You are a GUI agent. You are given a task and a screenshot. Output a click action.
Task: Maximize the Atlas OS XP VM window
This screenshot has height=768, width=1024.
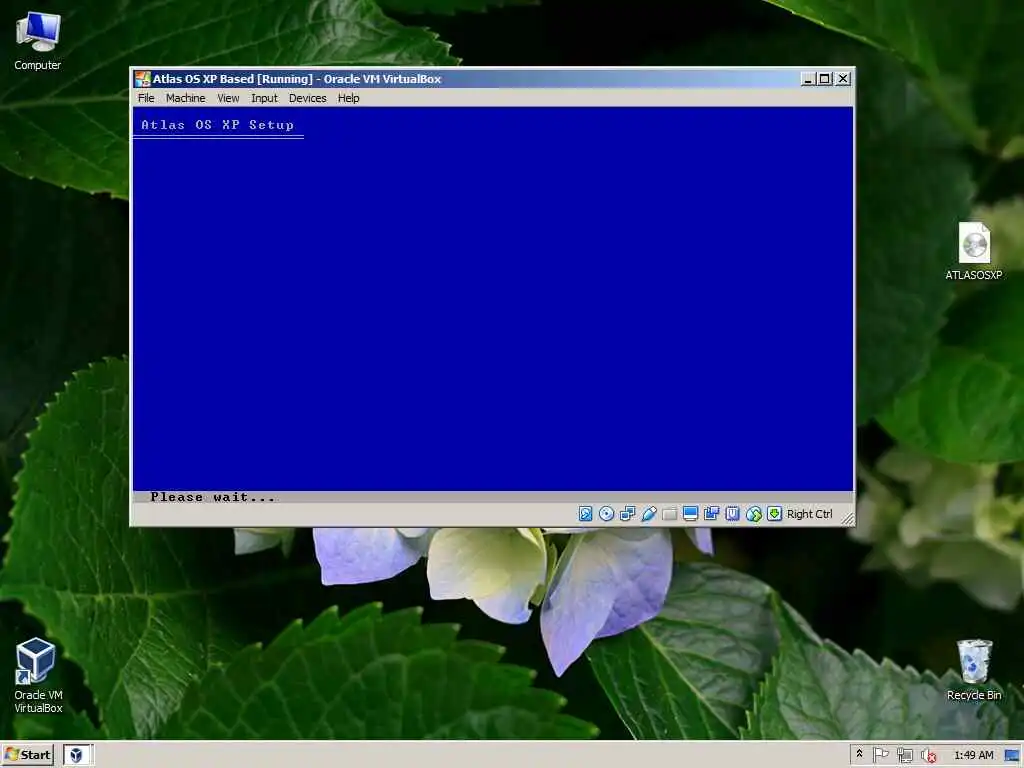tap(825, 79)
